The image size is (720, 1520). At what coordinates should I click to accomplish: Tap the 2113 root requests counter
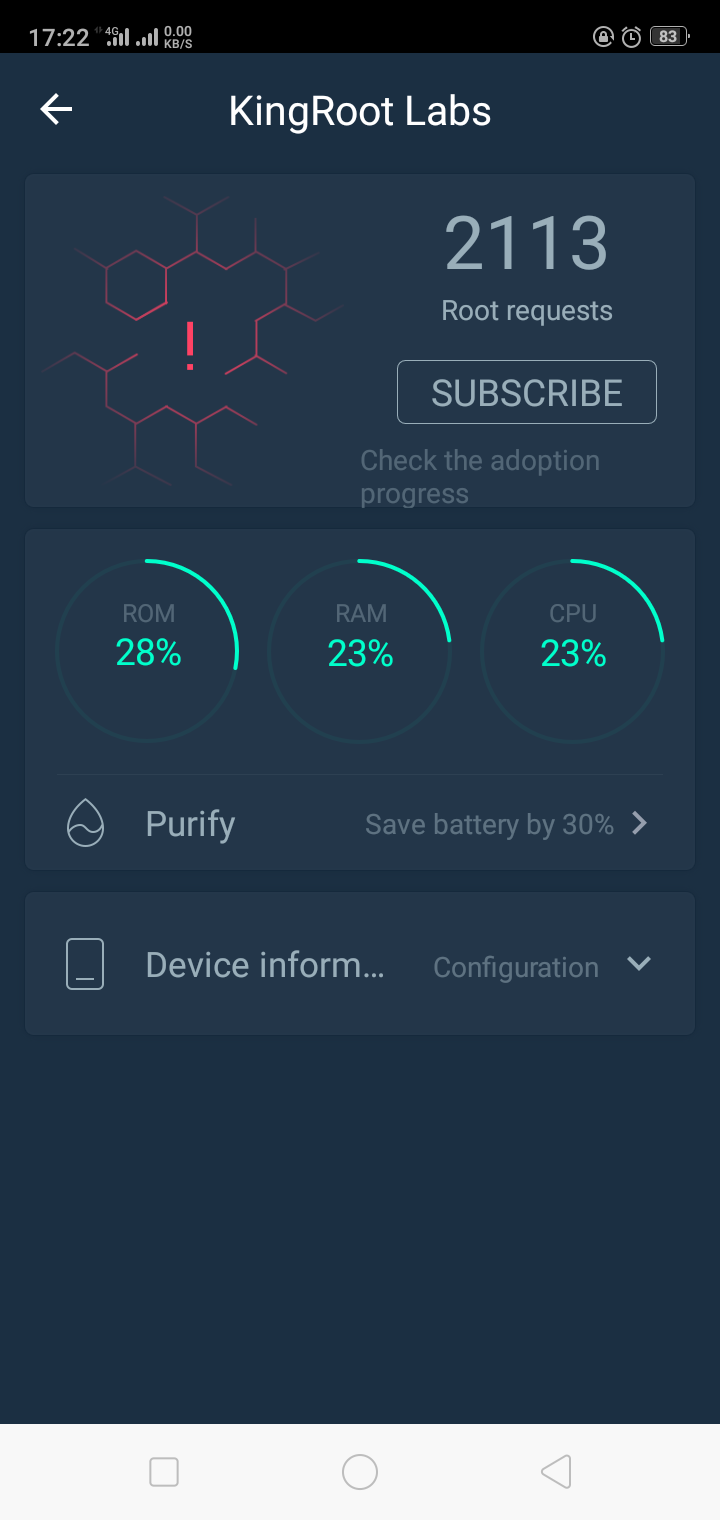point(526,243)
